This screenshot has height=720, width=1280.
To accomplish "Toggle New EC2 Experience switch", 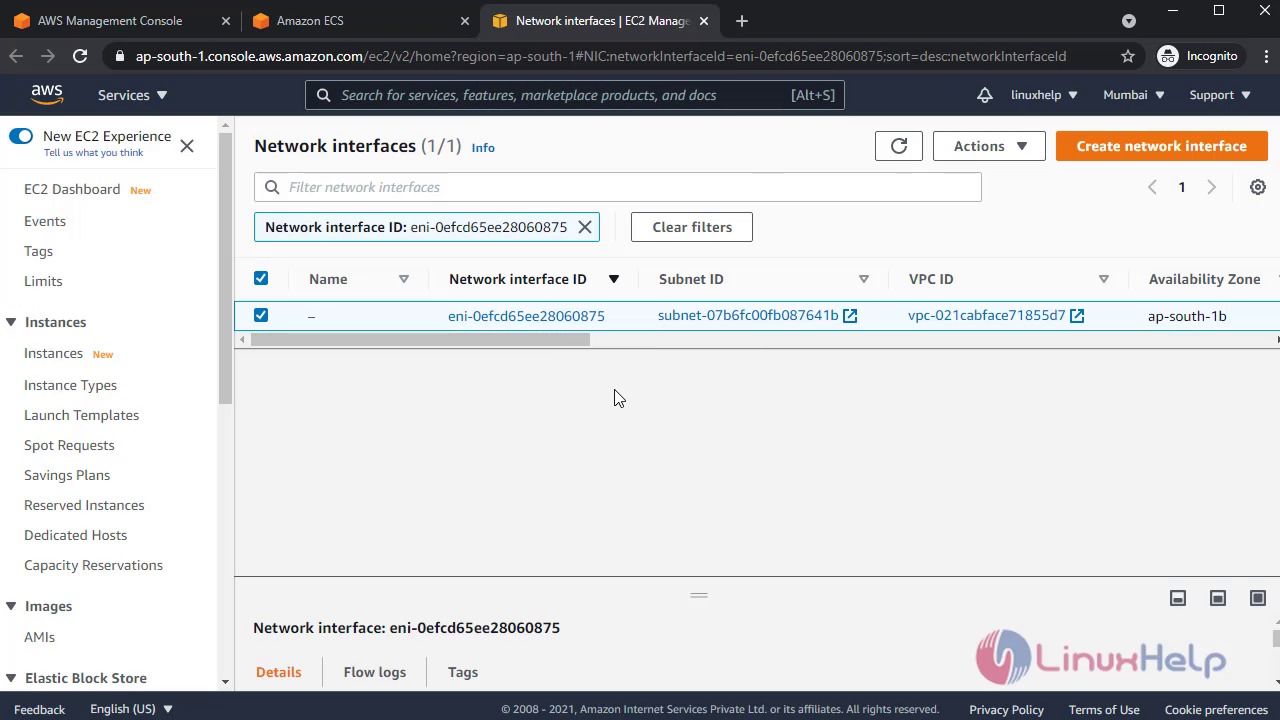I will [21, 136].
